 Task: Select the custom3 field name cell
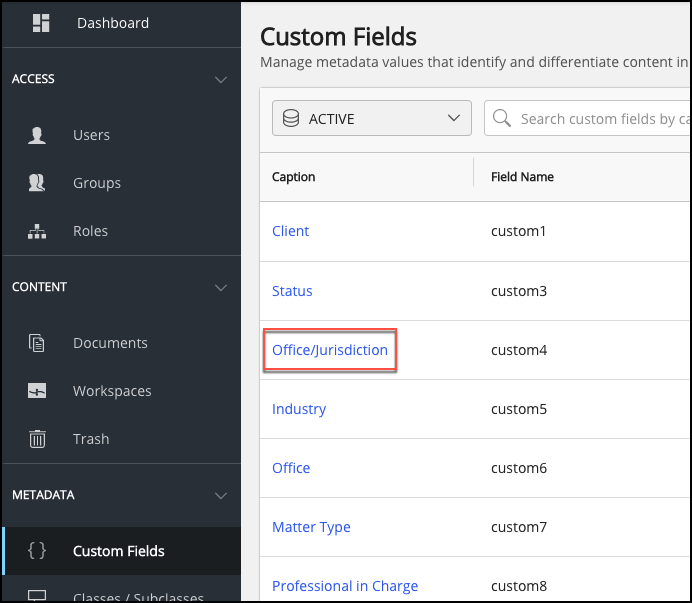pyautogui.click(x=519, y=291)
